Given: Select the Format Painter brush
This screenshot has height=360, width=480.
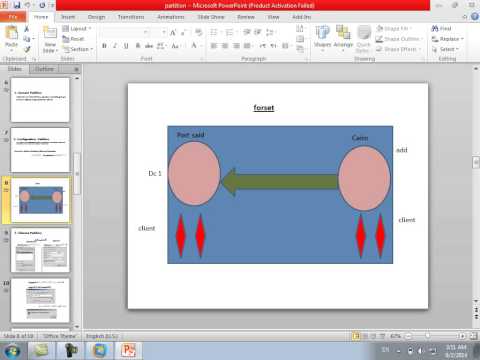Looking at the screenshot, I should click(x=27, y=49).
